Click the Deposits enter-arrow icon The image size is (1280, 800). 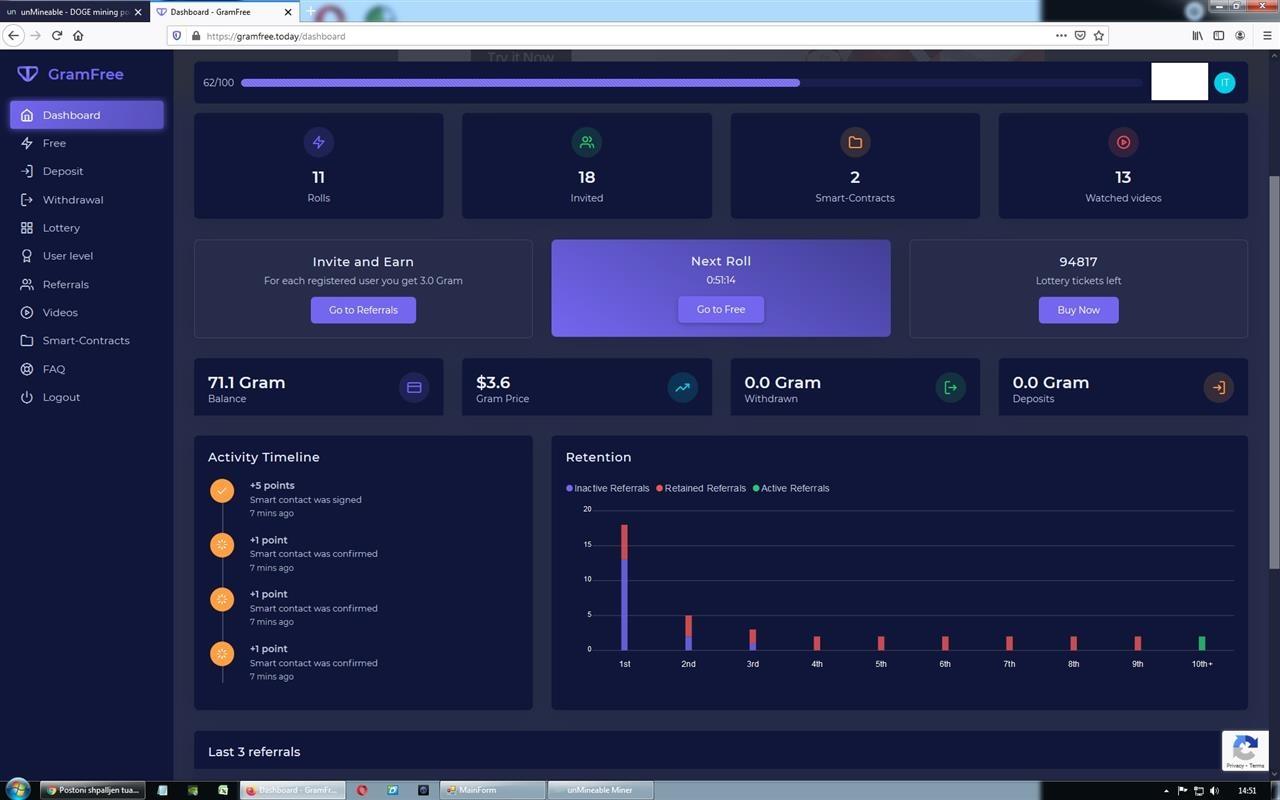point(1218,387)
